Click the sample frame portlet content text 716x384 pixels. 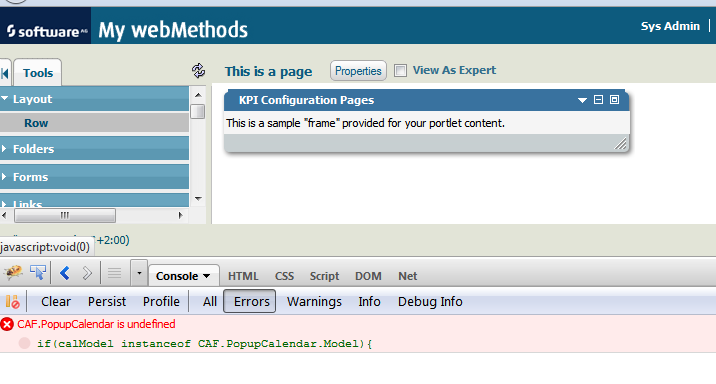click(x=365, y=123)
